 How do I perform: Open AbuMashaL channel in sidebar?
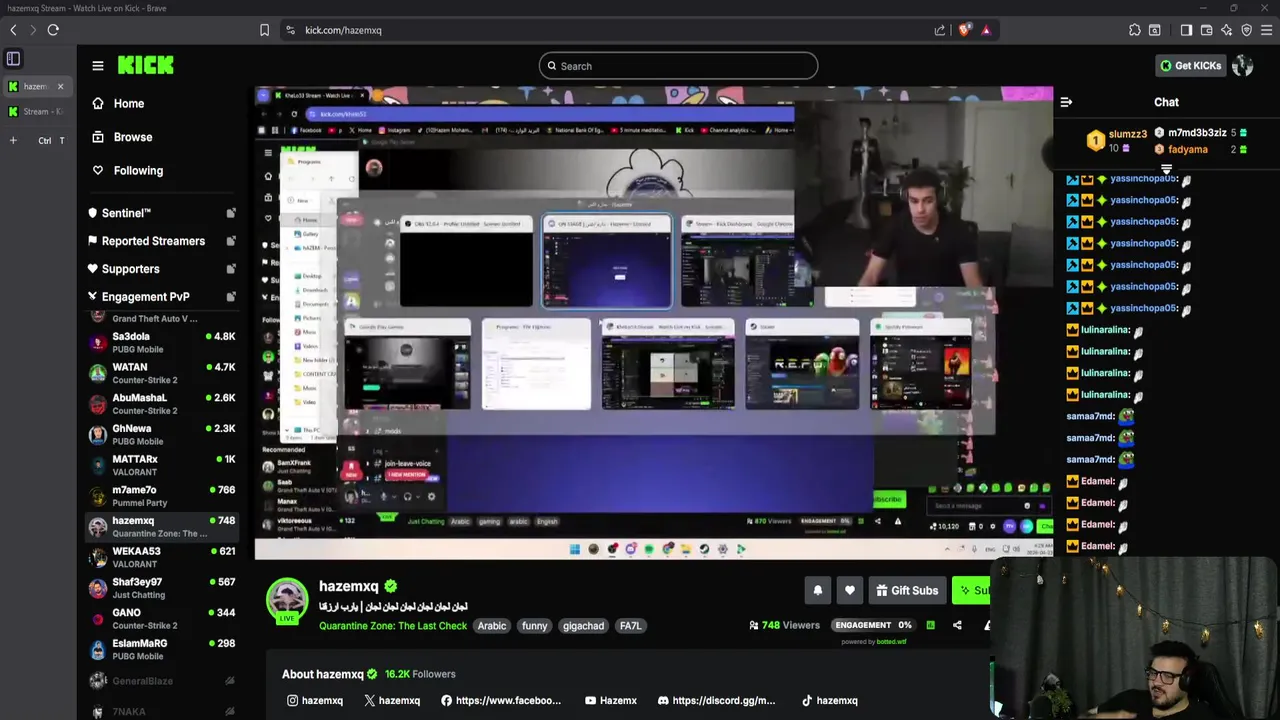(x=162, y=404)
